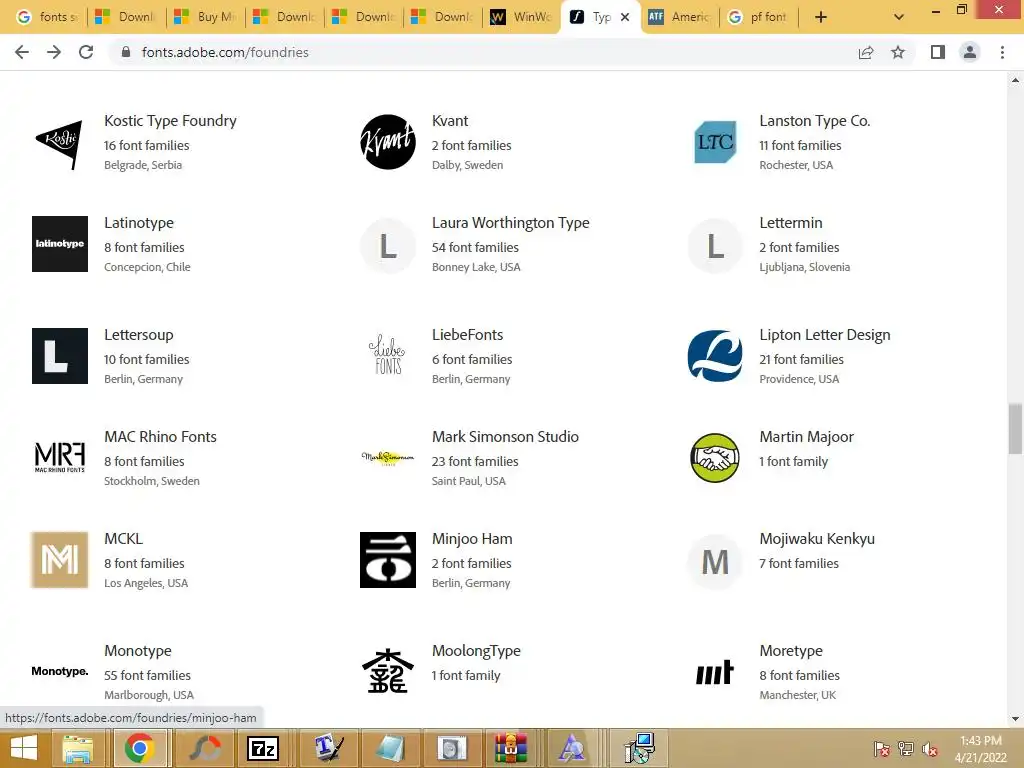Switch to the WinWo tab
This screenshot has width=1024, height=768.
click(521, 17)
